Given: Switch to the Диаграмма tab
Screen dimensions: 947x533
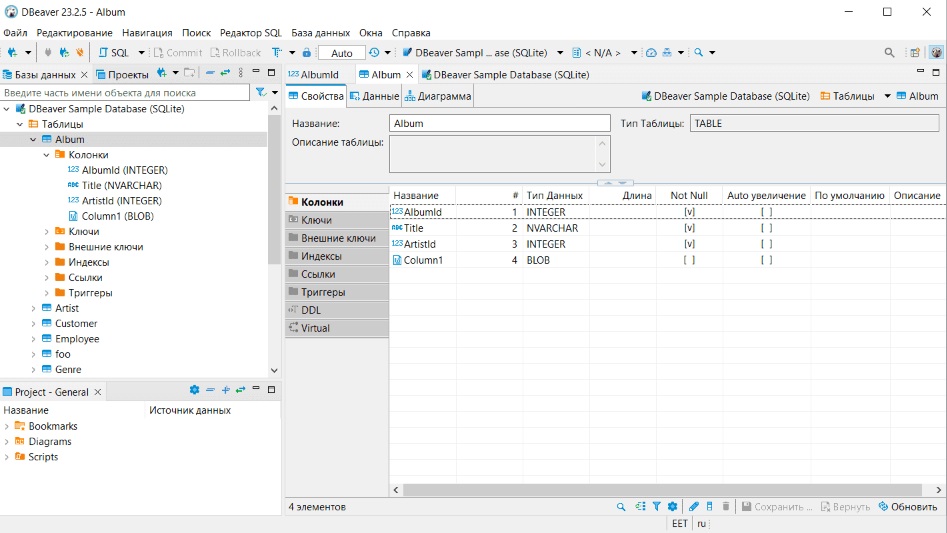Looking at the screenshot, I should 437,96.
